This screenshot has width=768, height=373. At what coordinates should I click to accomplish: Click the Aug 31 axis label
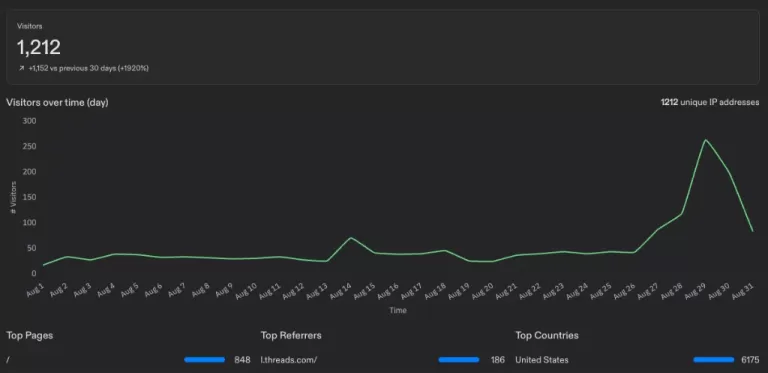(744, 291)
